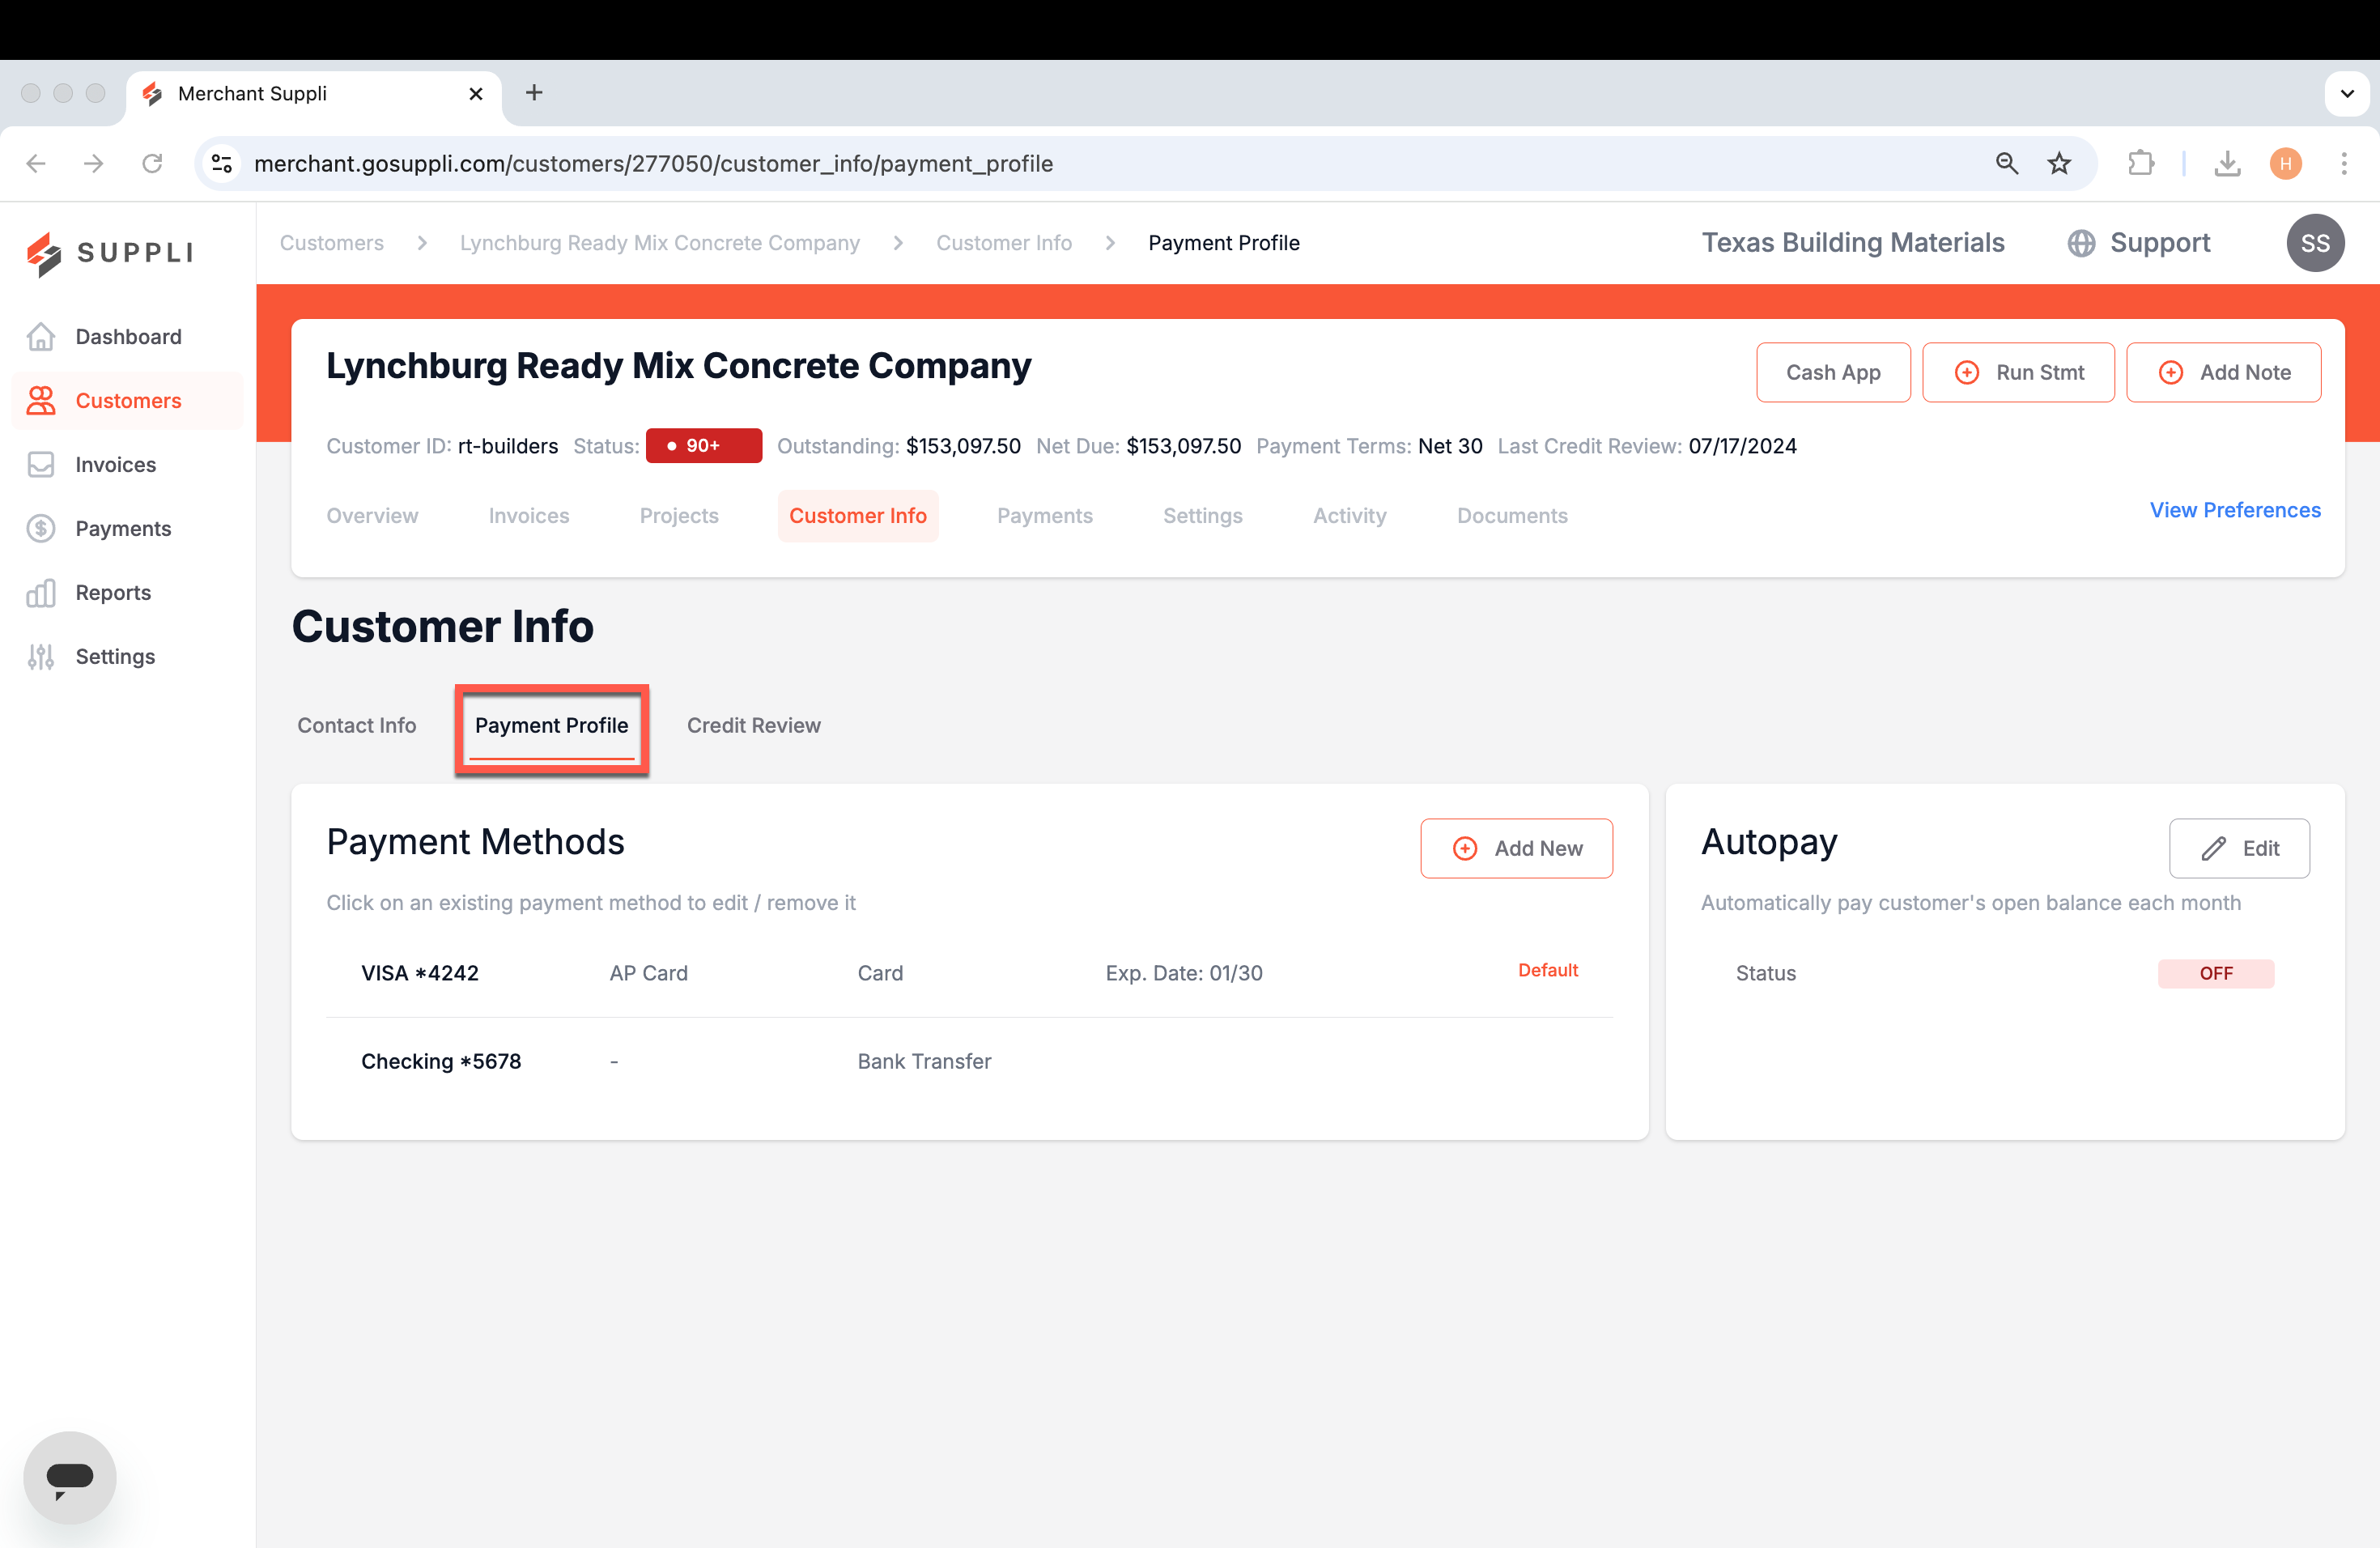The width and height of the screenshot is (2380, 1548).
Task: Click the address bar URL field
Action: pyautogui.click(x=1100, y=163)
